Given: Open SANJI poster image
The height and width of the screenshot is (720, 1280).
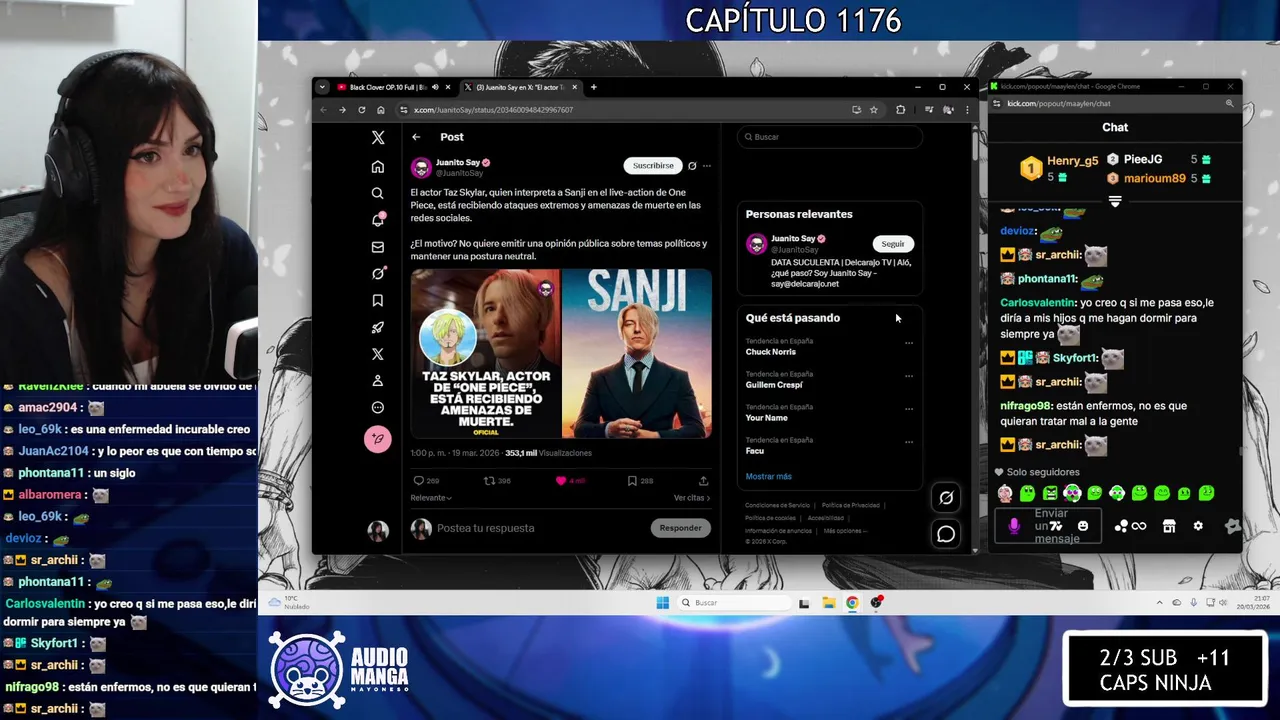Looking at the screenshot, I should [x=637, y=354].
